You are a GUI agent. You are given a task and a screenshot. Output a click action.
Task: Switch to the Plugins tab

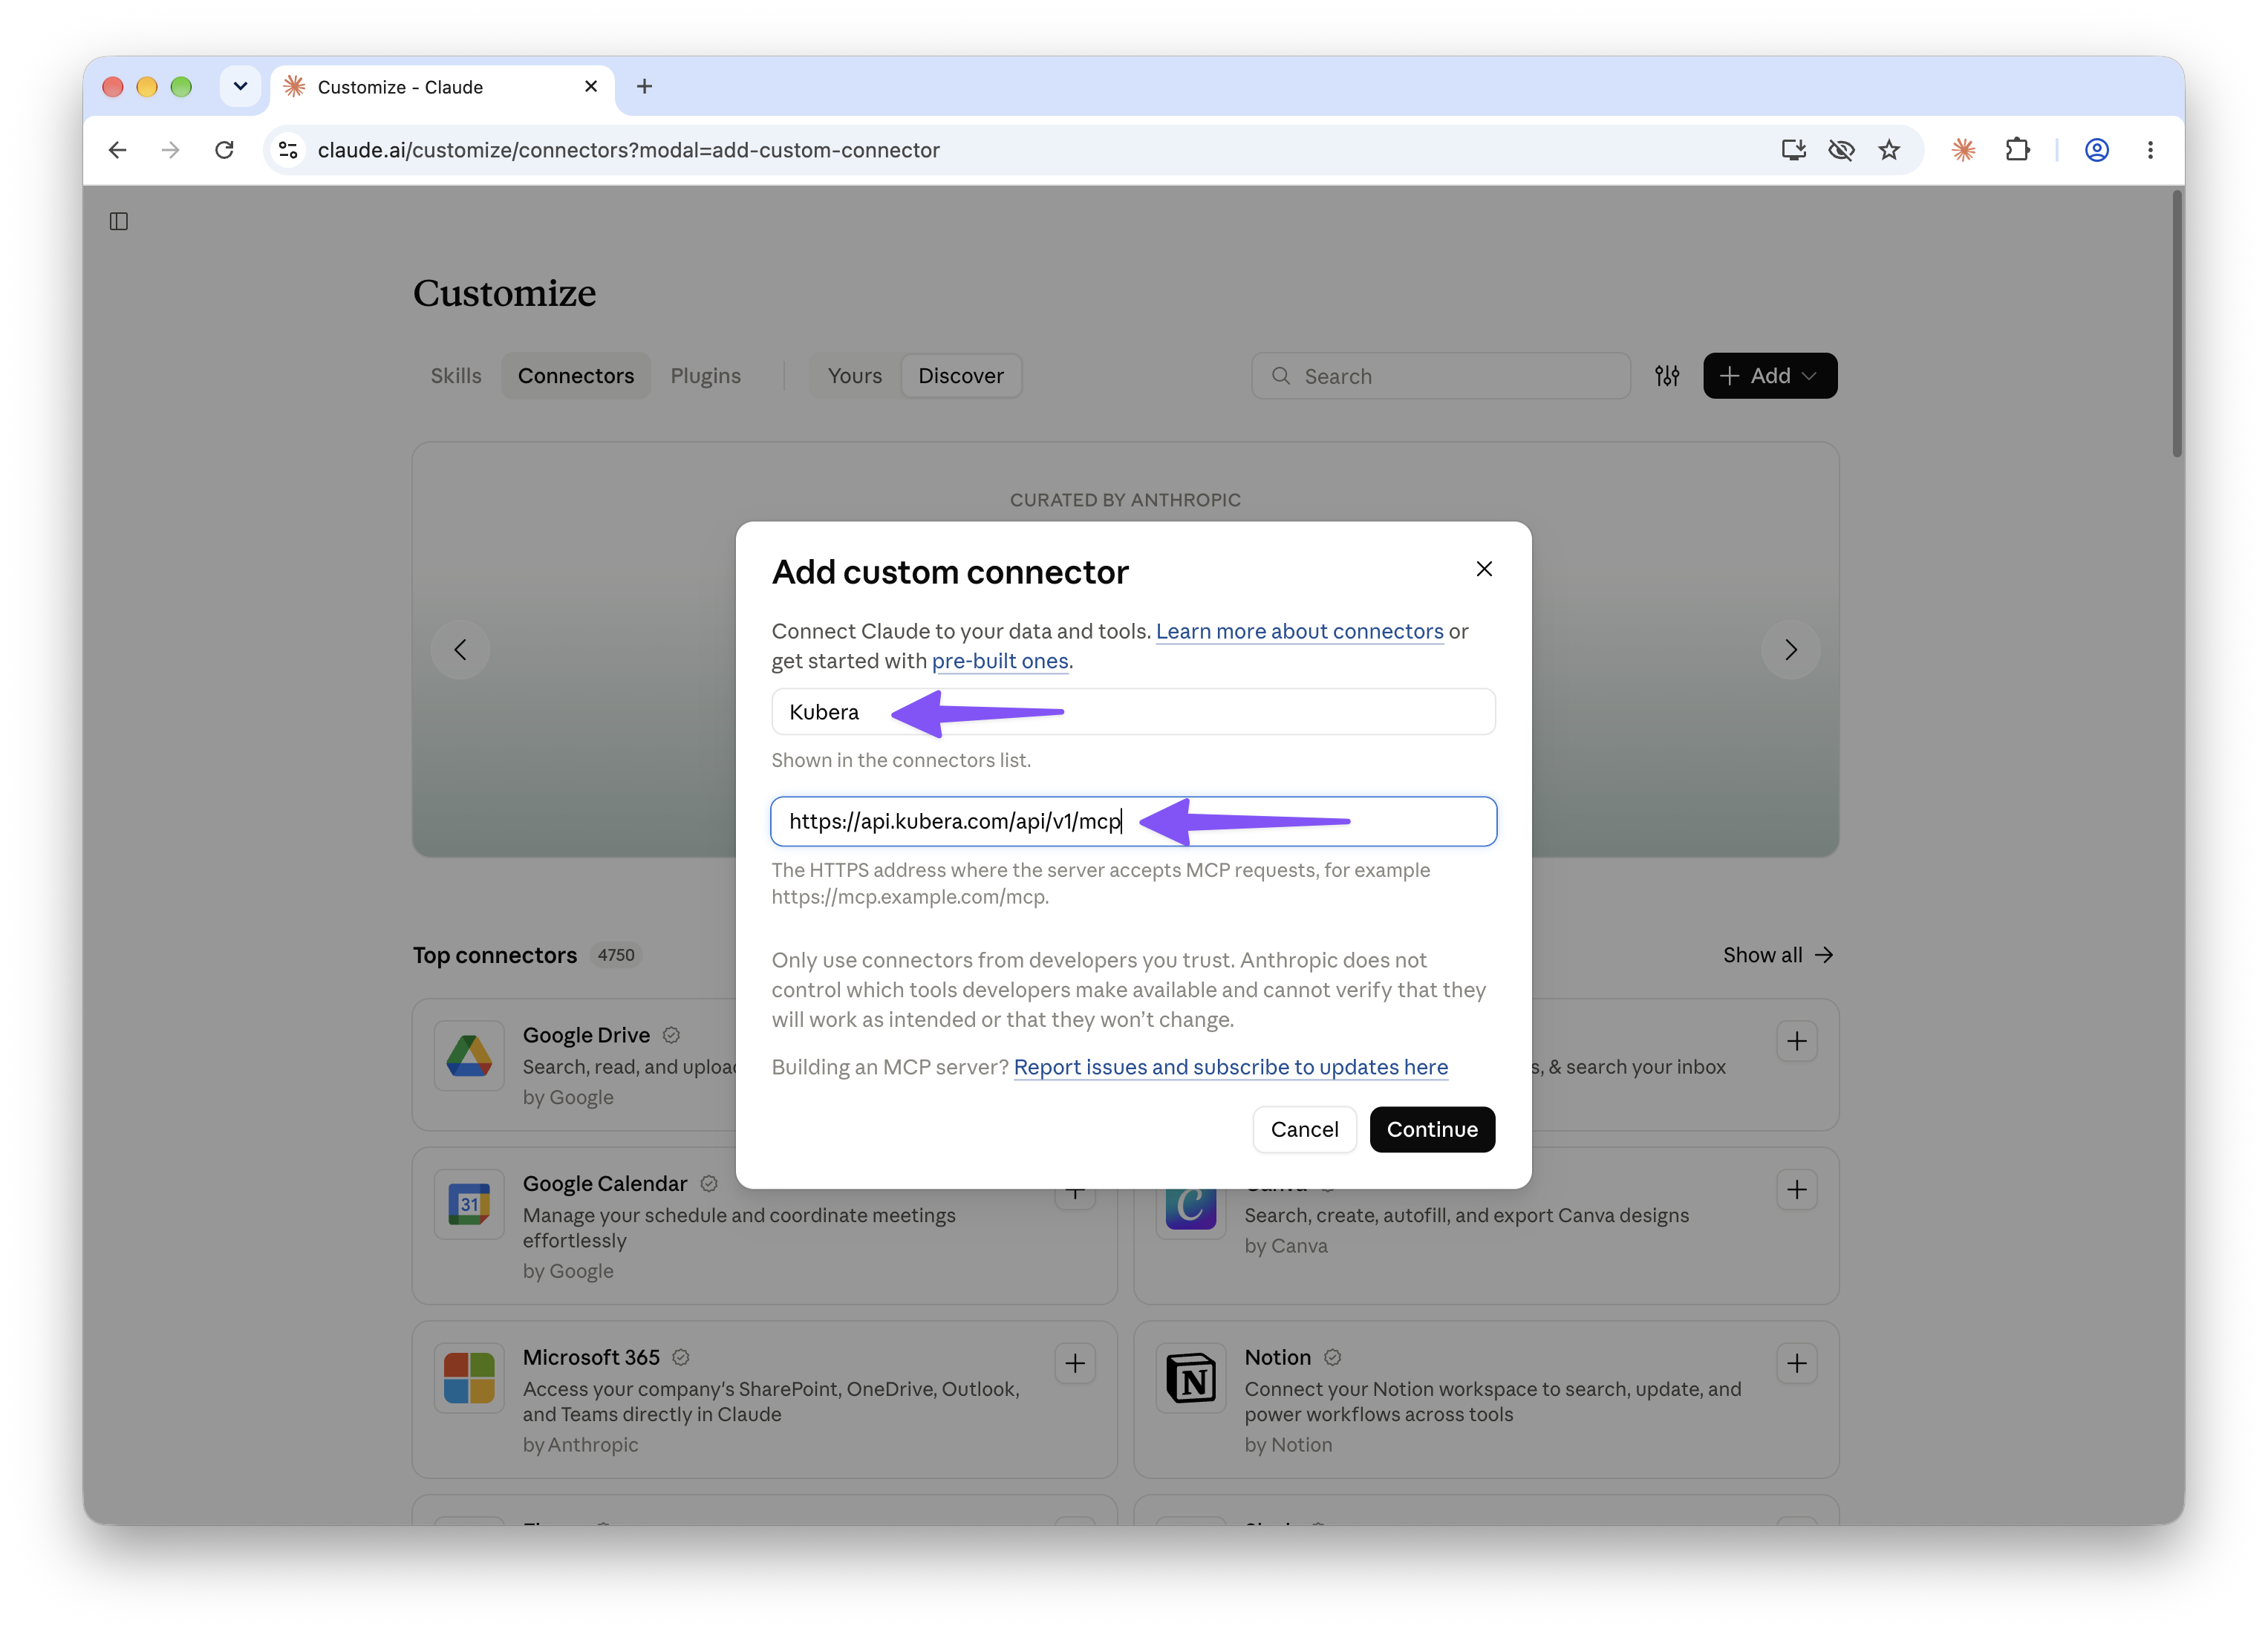coord(705,376)
